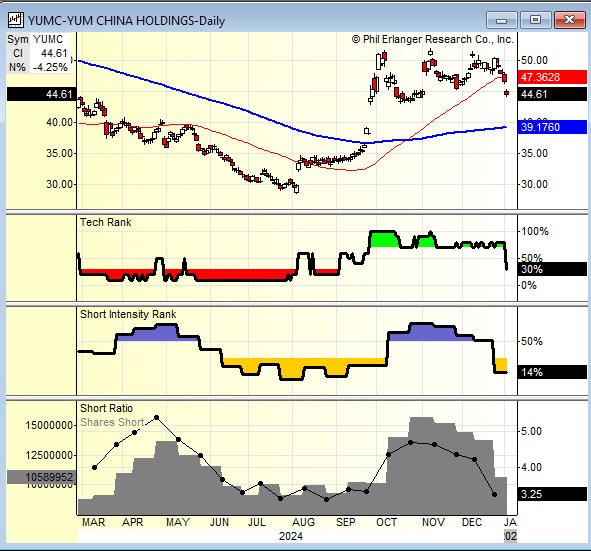Click the last Short Ratio data point
This screenshot has width=591, height=551.
pos(495,494)
